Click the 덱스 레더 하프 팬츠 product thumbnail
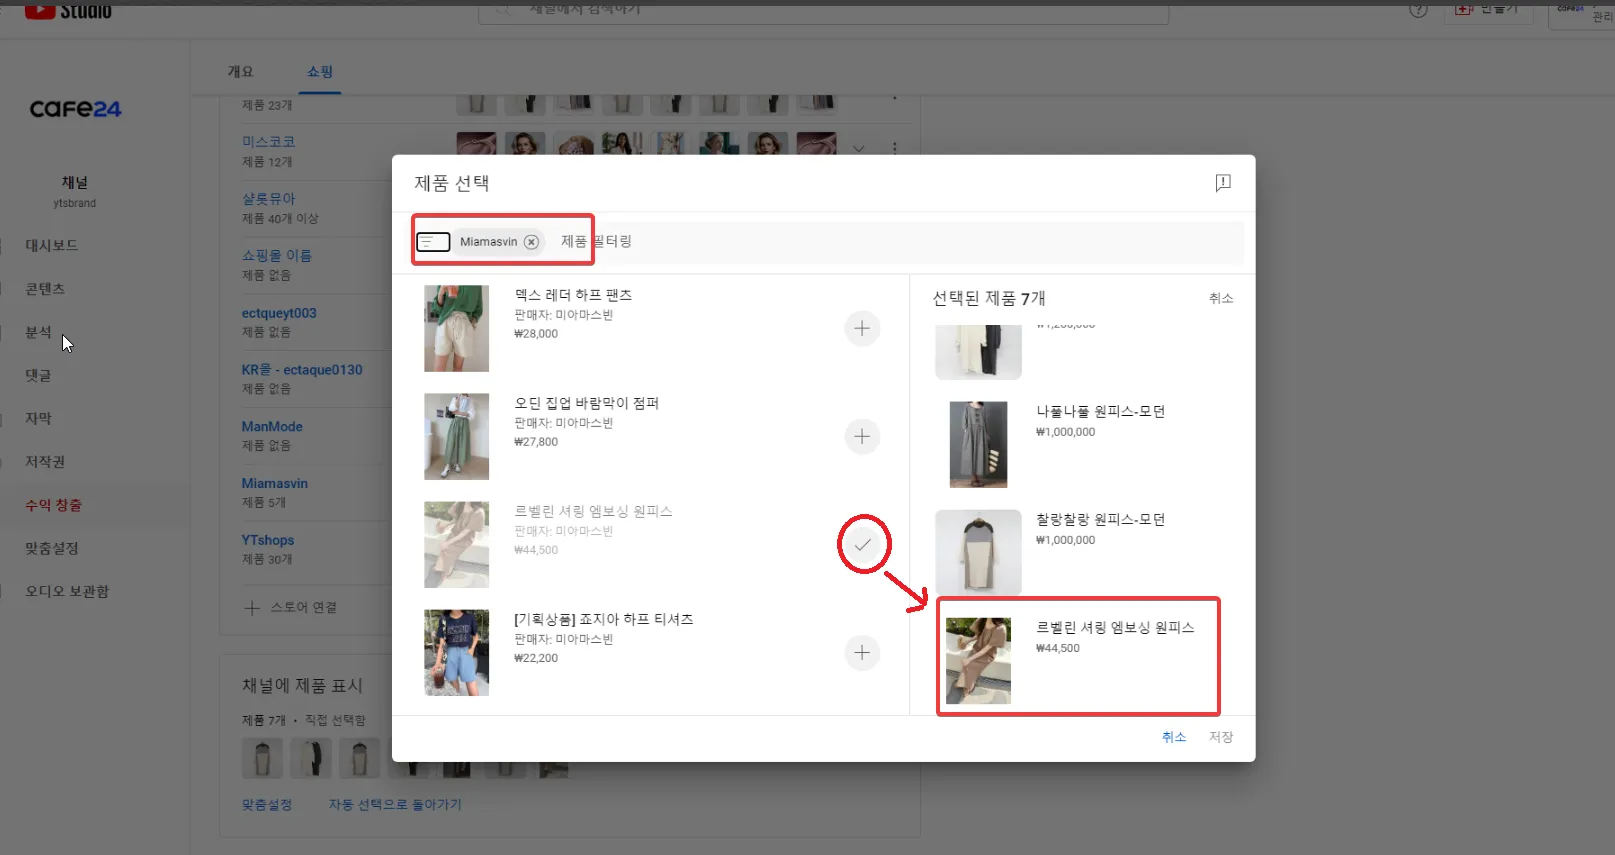 click(457, 328)
